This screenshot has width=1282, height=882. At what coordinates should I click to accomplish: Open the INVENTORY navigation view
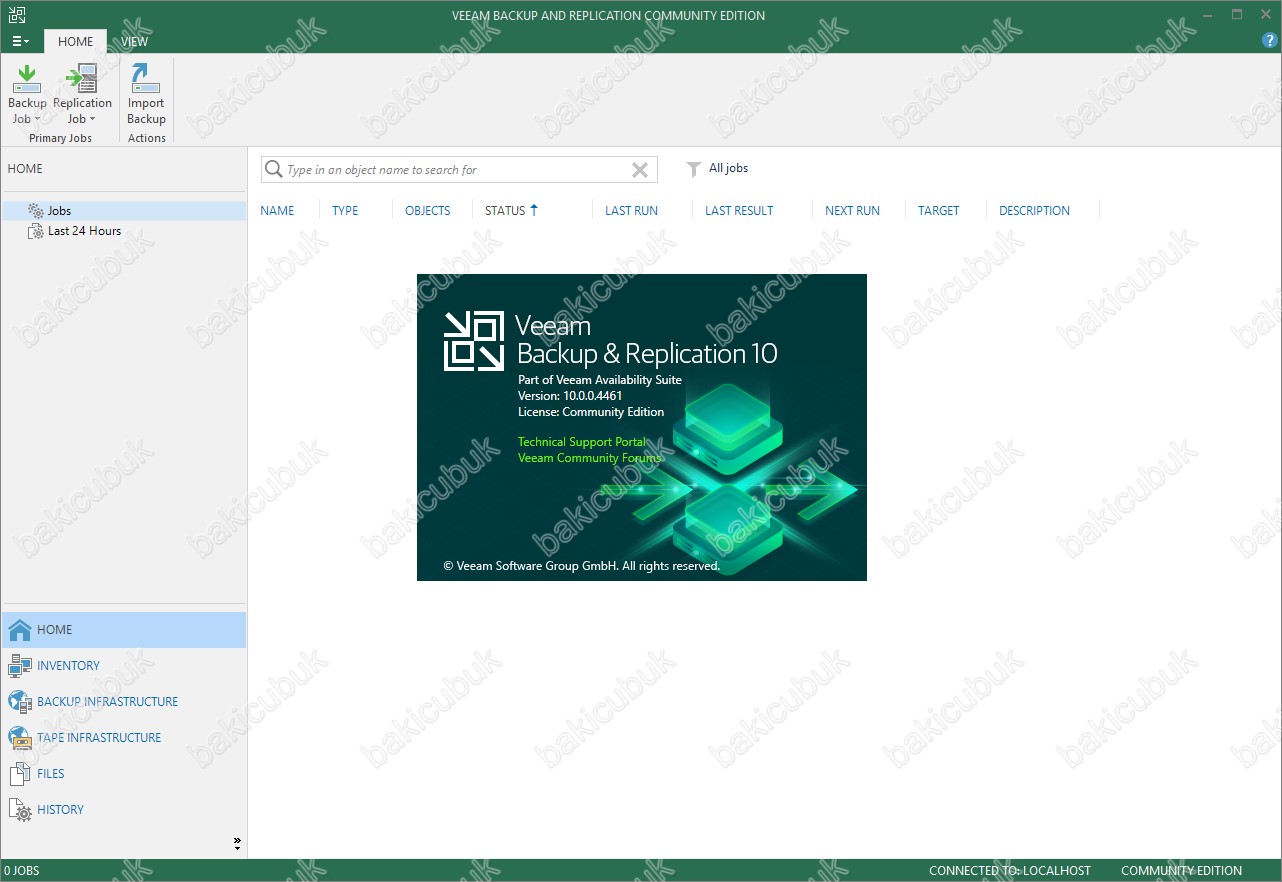click(124, 666)
